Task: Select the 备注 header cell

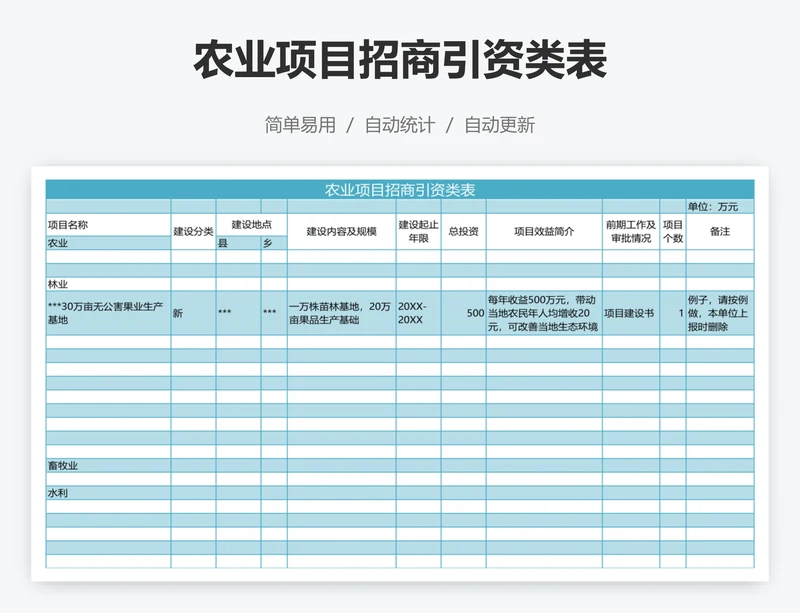Action: [720, 232]
